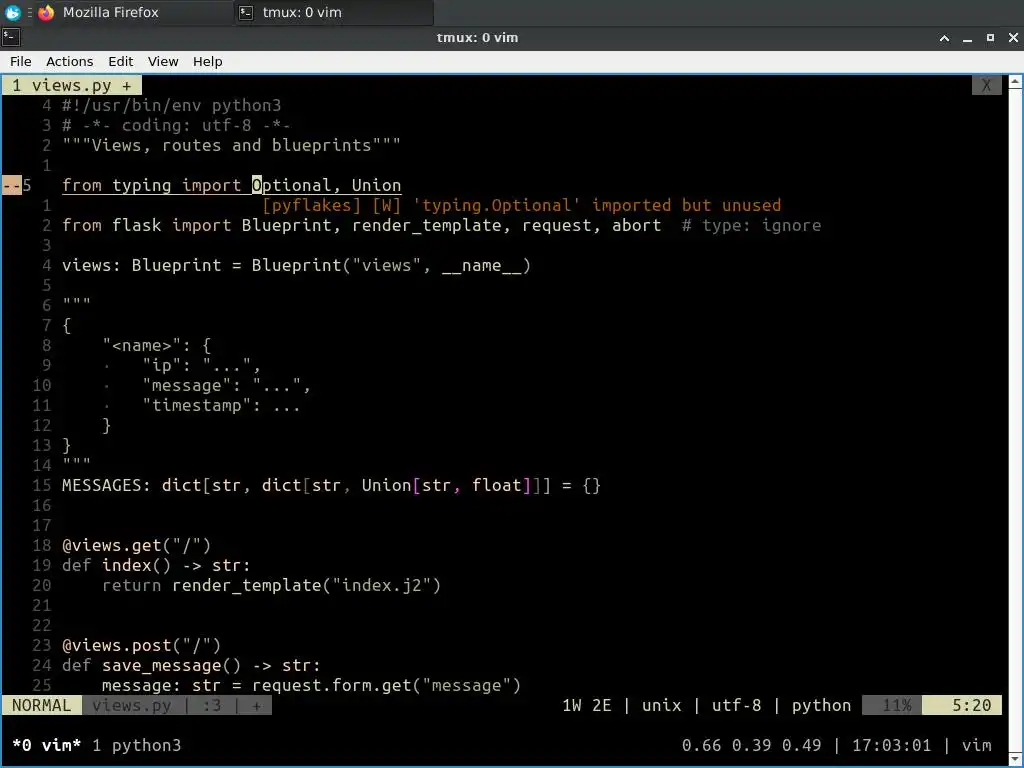1024x768 pixels.
Task: Click the 'def index() -> str:' line
Action: [156, 566]
